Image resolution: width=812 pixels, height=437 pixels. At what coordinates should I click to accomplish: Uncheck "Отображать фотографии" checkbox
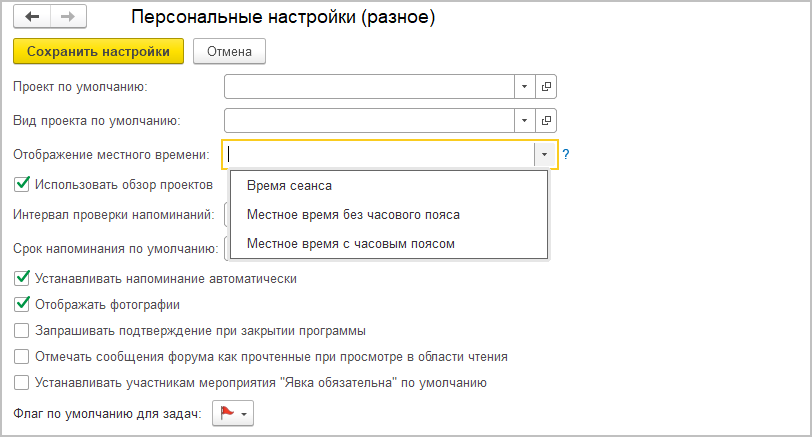(22, 304)
